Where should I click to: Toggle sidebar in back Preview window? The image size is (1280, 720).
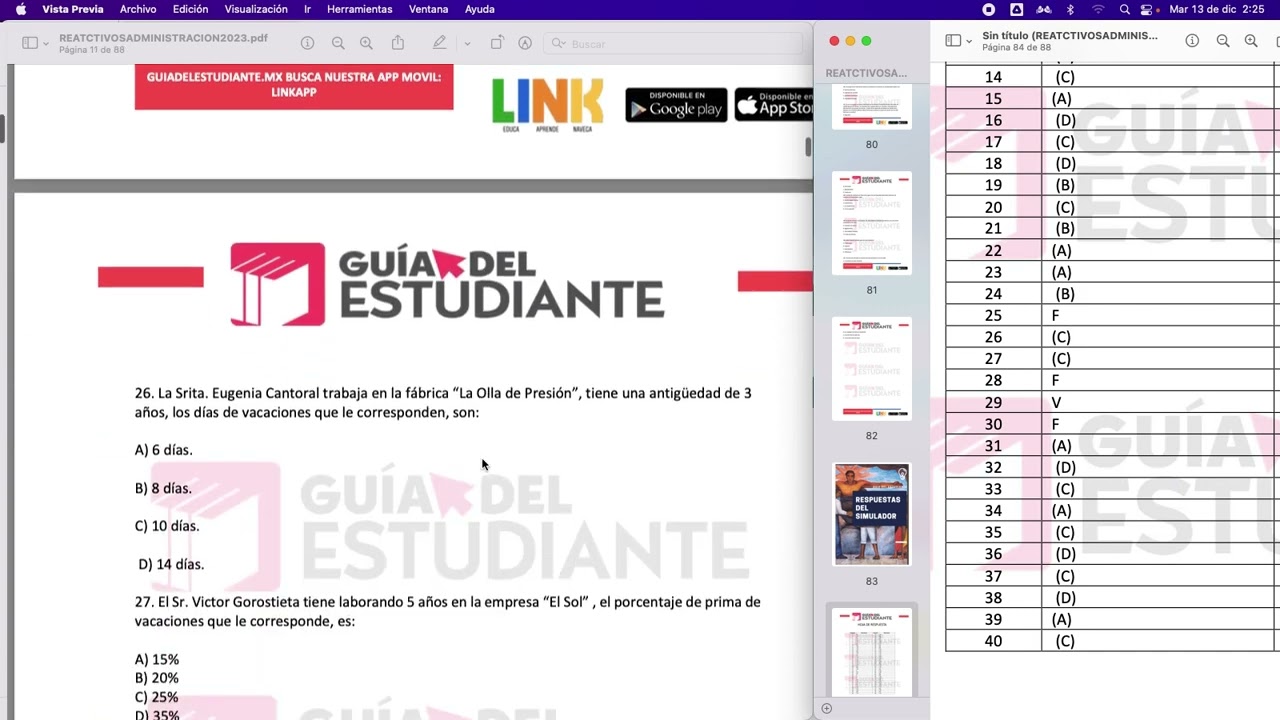(30, 43)
